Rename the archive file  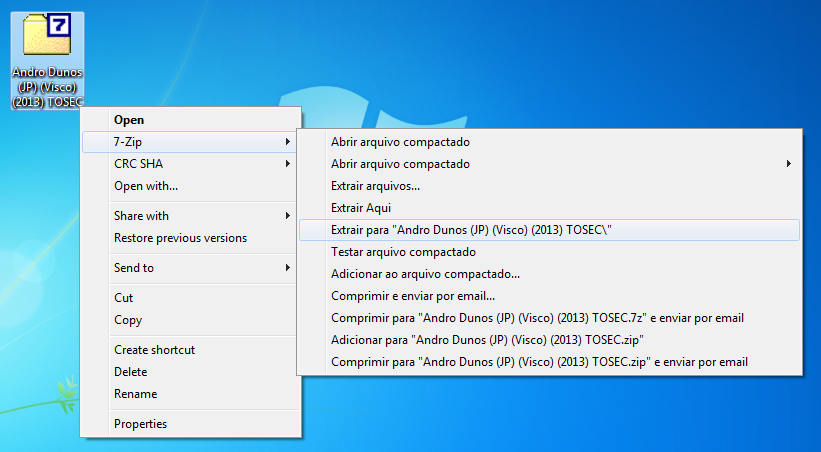tap(135, 394)
